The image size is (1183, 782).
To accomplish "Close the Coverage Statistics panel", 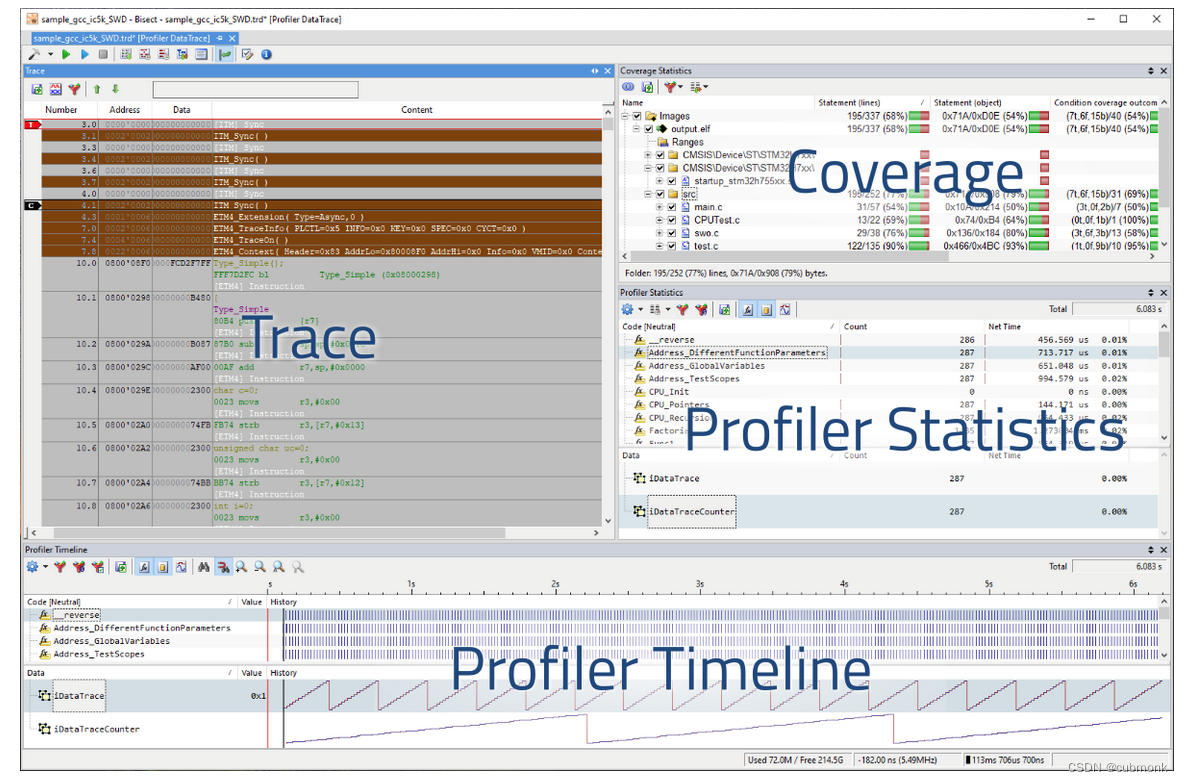I will click(1163, 71).
